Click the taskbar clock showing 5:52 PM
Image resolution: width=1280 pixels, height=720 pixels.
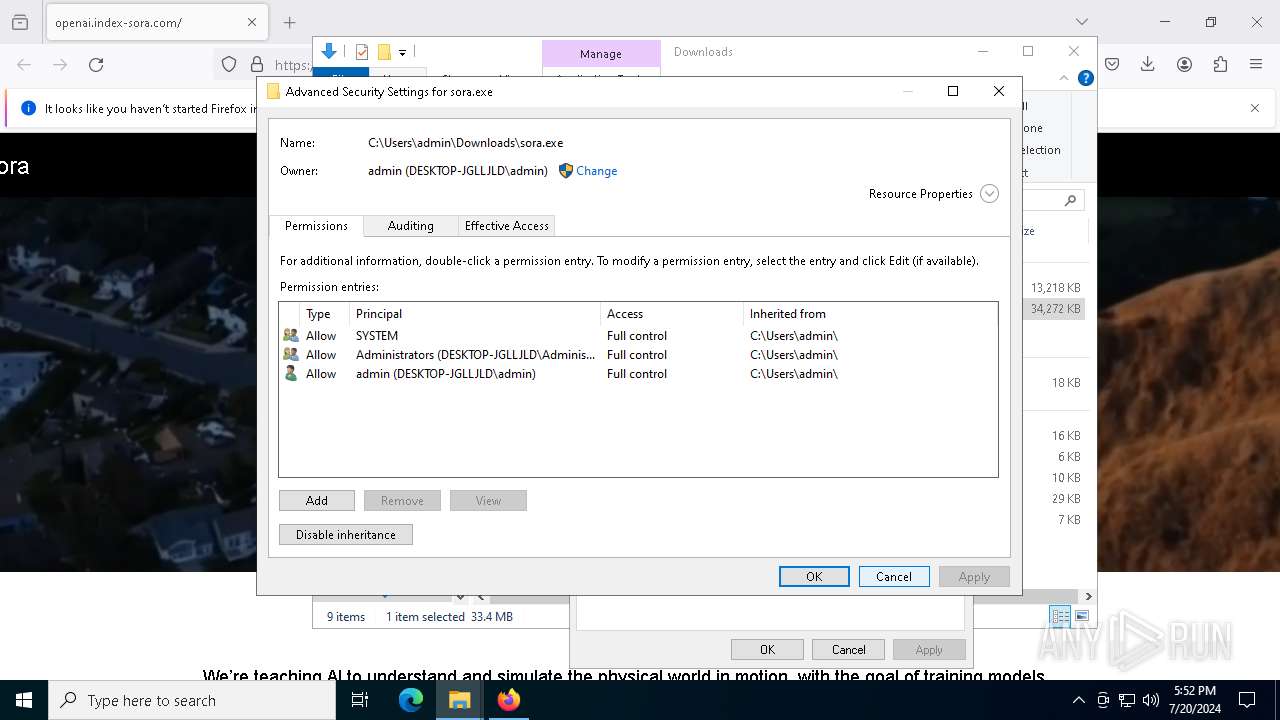click(x=1195, y=700)
